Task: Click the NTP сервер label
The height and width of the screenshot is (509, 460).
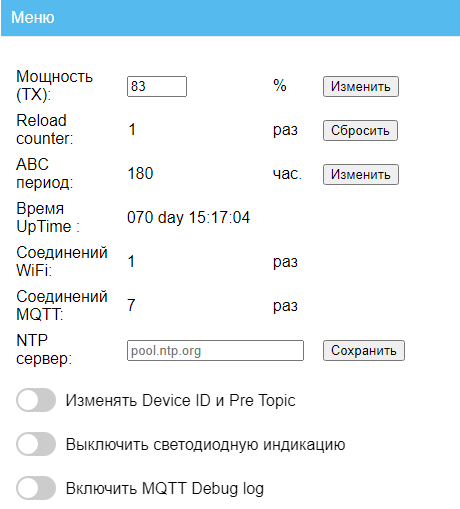Action: click(x=44, y=350)
